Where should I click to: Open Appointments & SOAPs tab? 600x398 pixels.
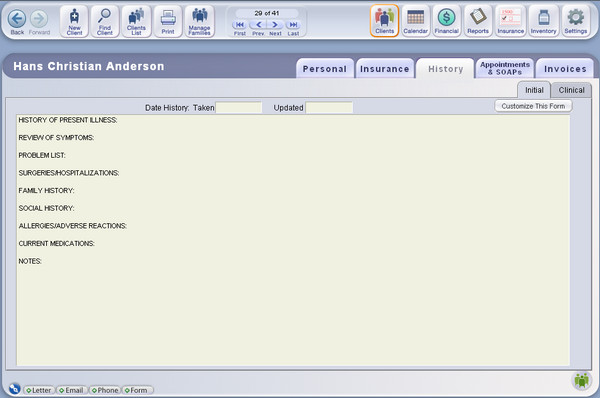[505, 68]
